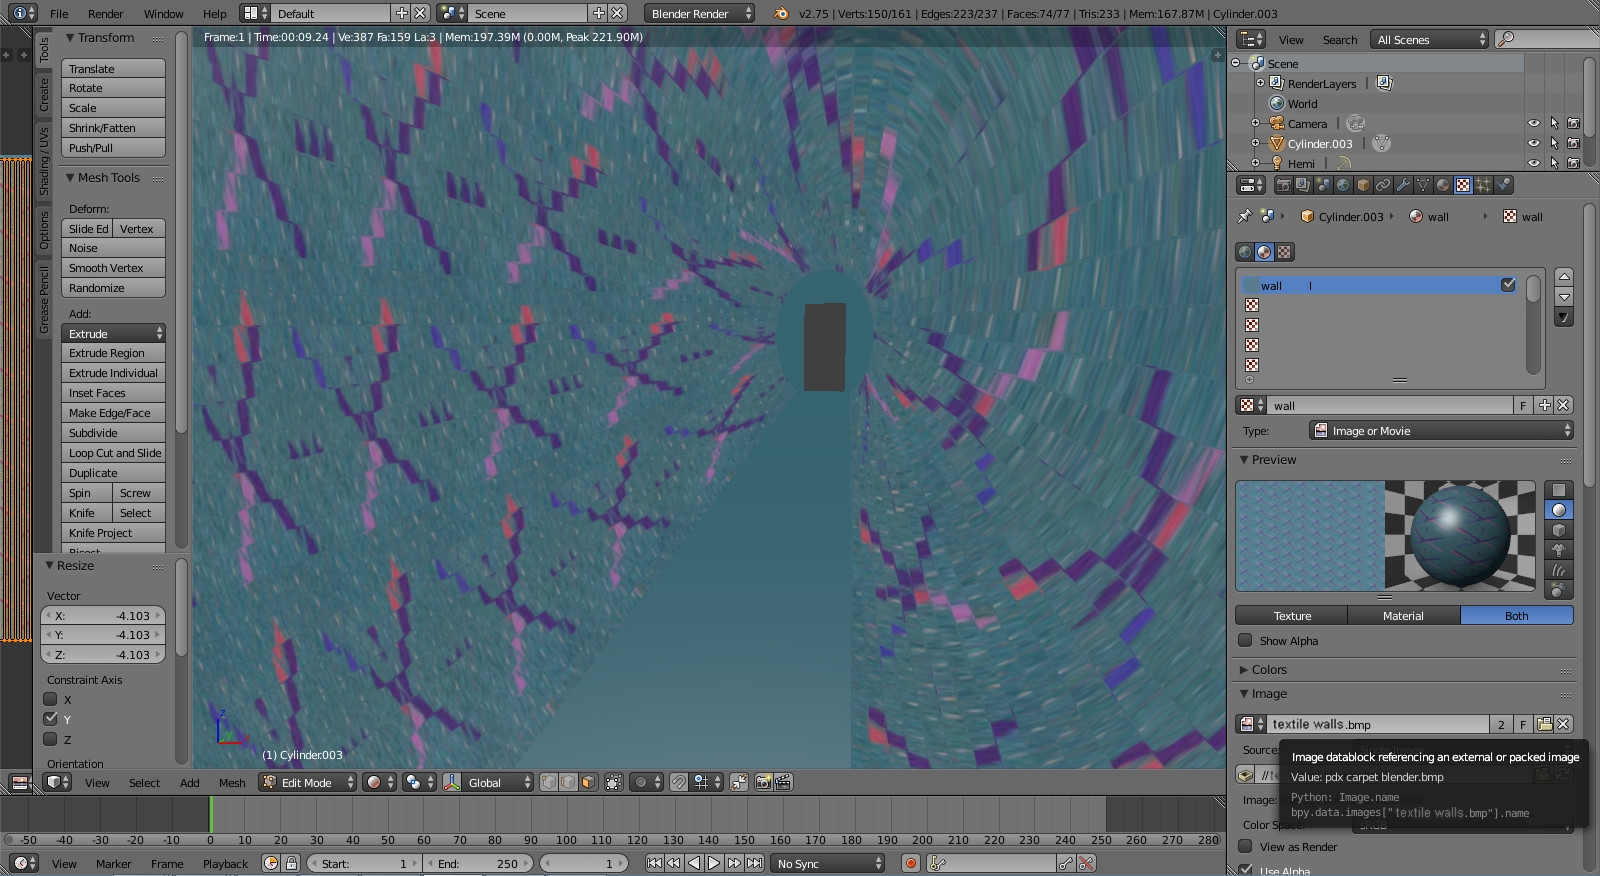Open the Render menu
The height and width of the screenshot is (876, 1600).
105,14
